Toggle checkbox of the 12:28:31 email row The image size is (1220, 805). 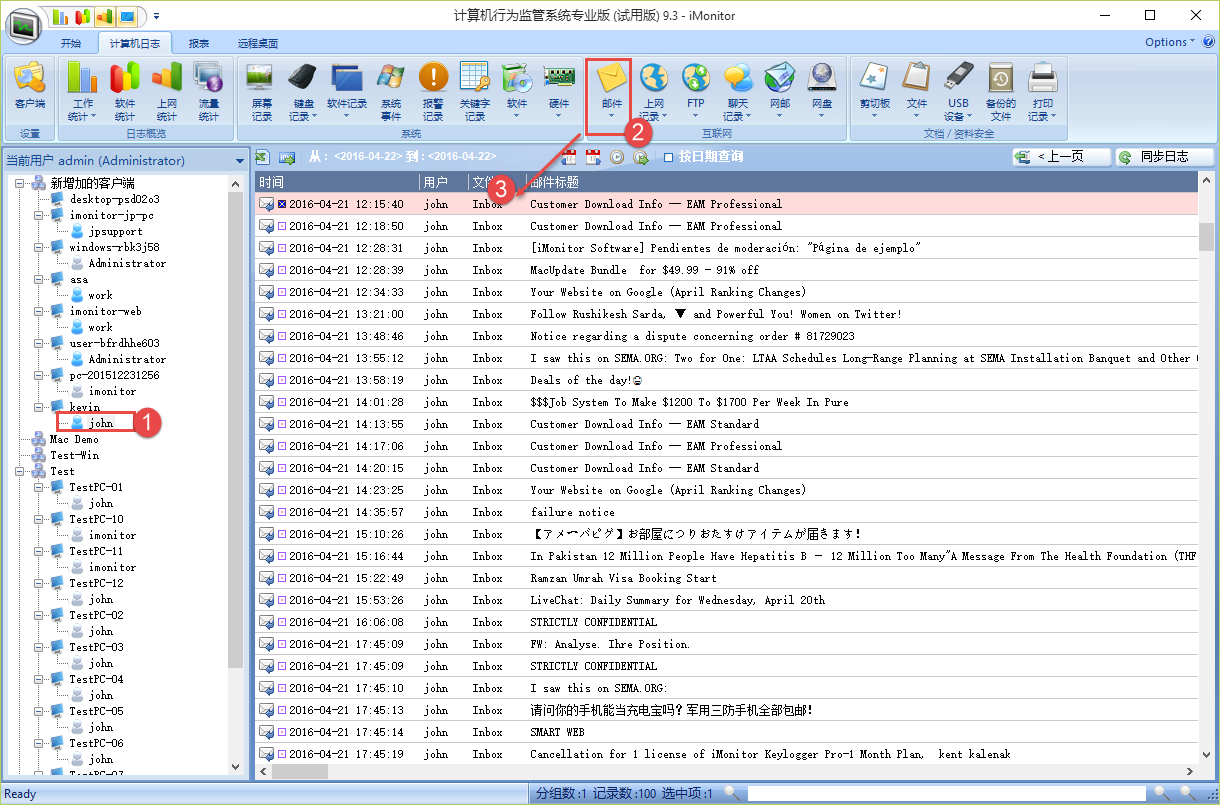[x=282, y=248]
